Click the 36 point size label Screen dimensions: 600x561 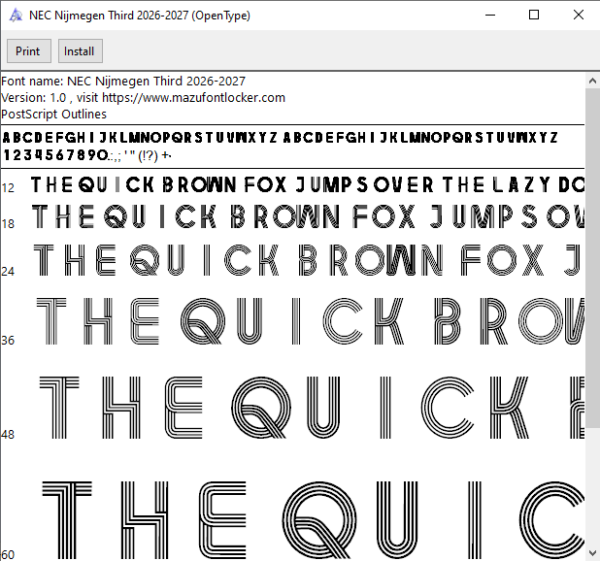8,340
